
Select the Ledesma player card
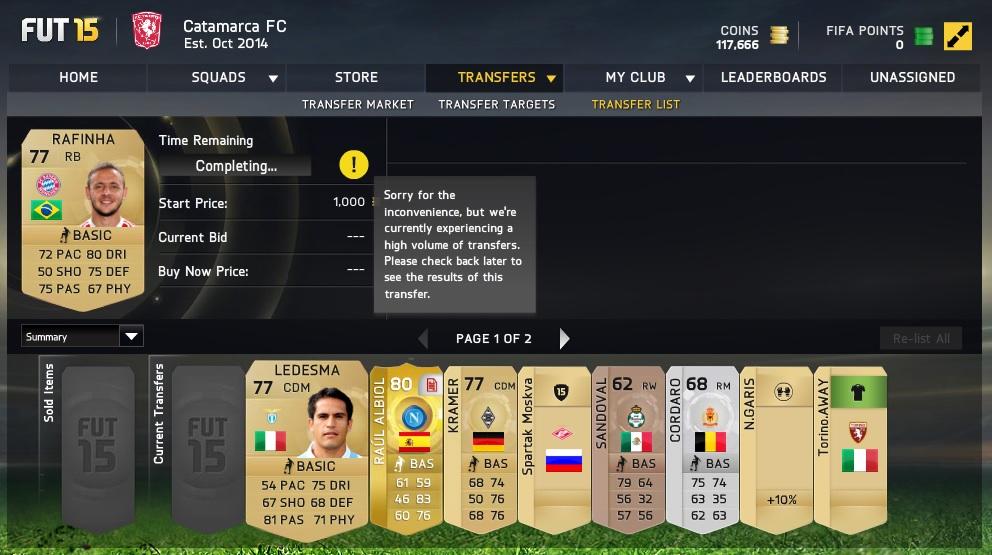point(307,451)
